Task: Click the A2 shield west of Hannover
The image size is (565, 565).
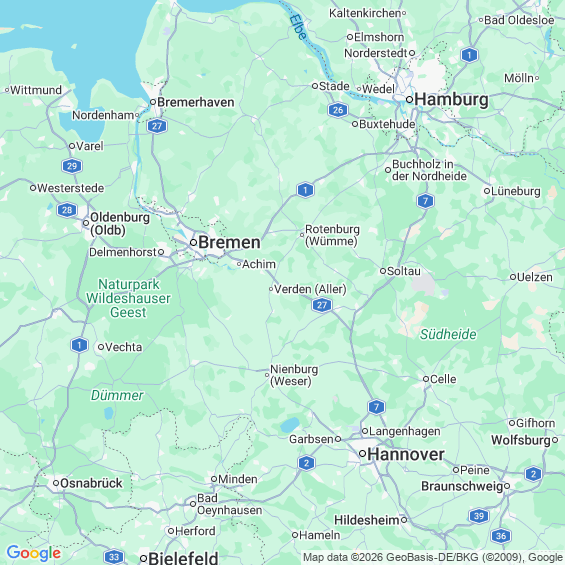Action: coord(306,463)
